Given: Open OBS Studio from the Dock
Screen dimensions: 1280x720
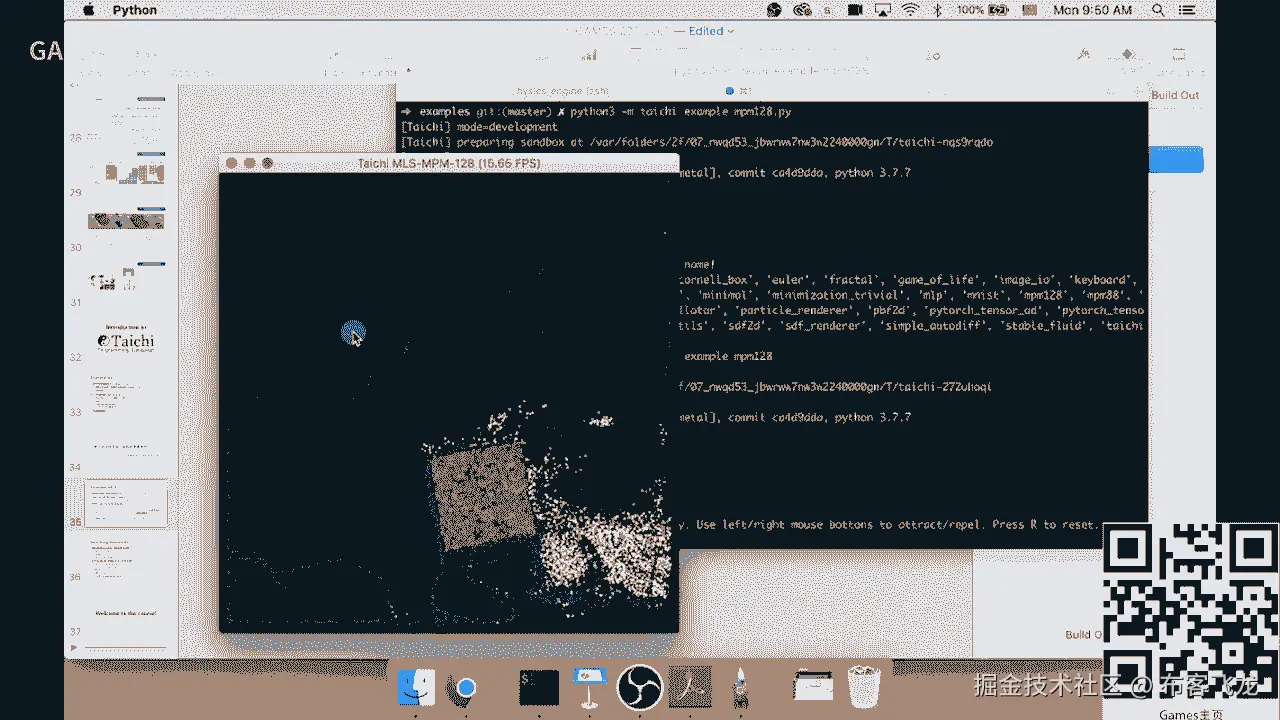Looking at the screenshot, I should pyautogui.click(x=640, y=687).
